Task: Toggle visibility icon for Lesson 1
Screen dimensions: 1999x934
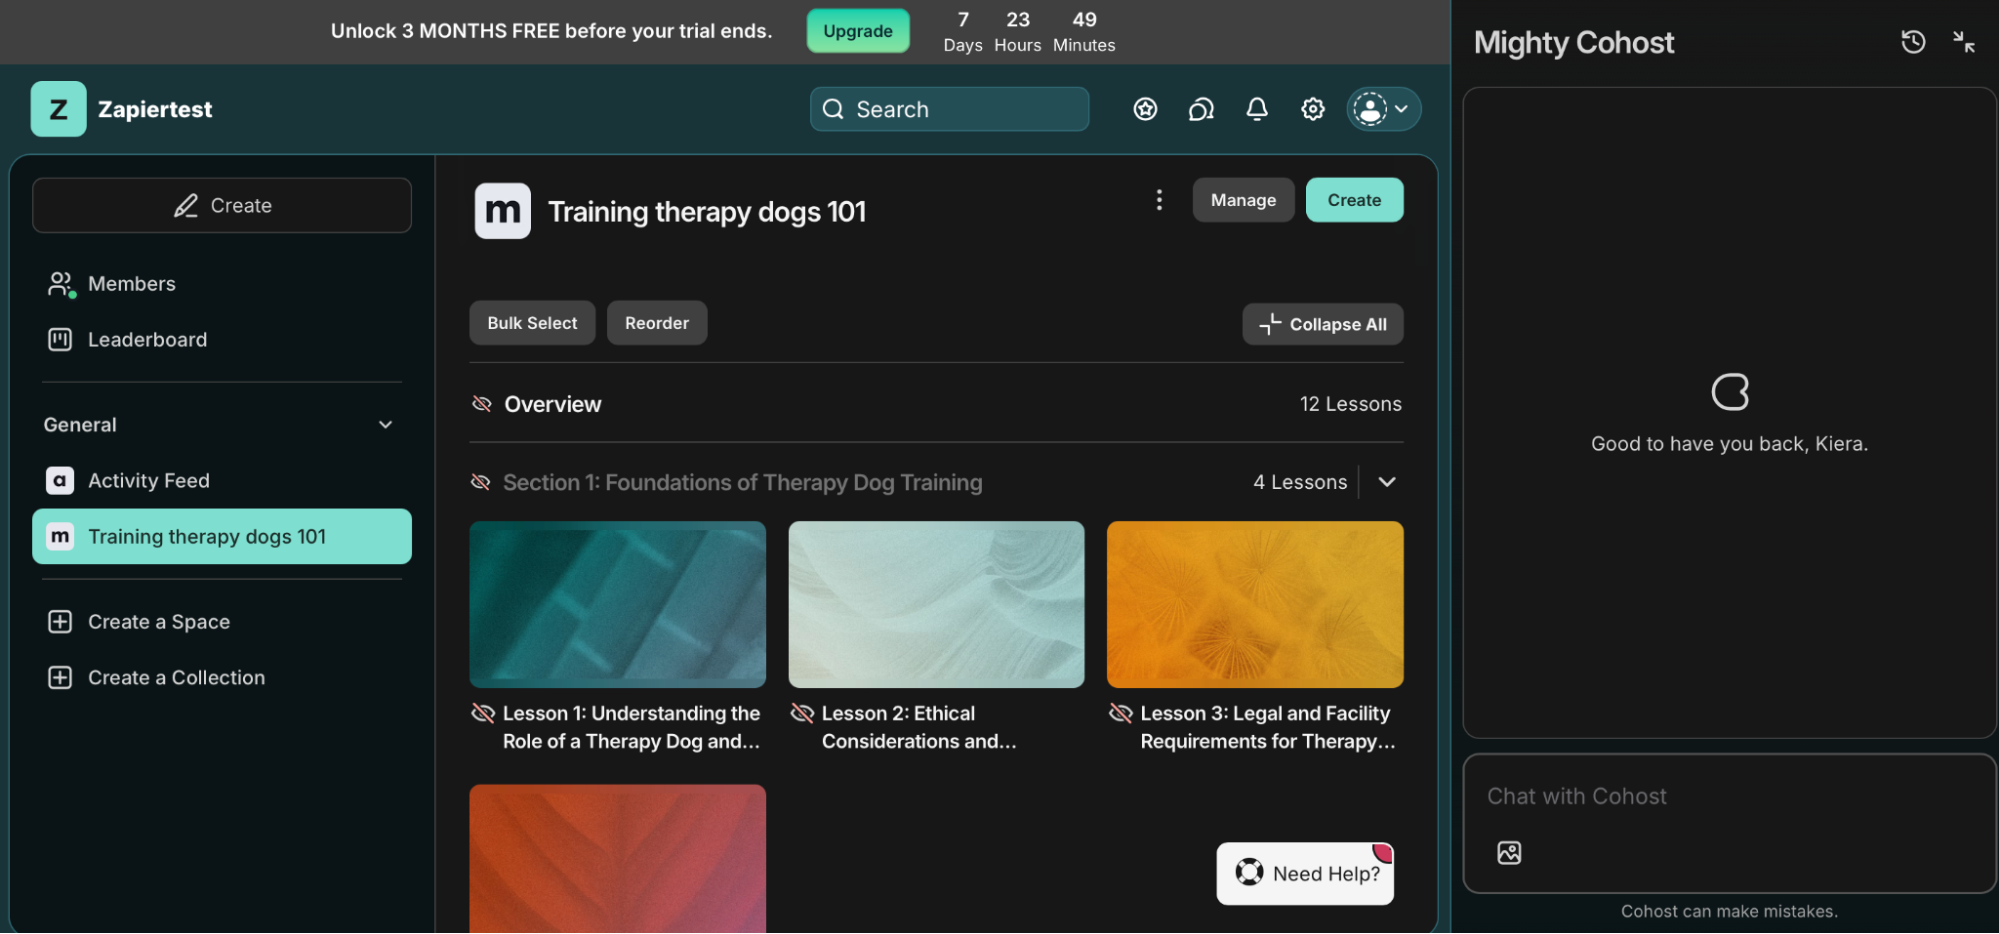Action: (483, 713)
